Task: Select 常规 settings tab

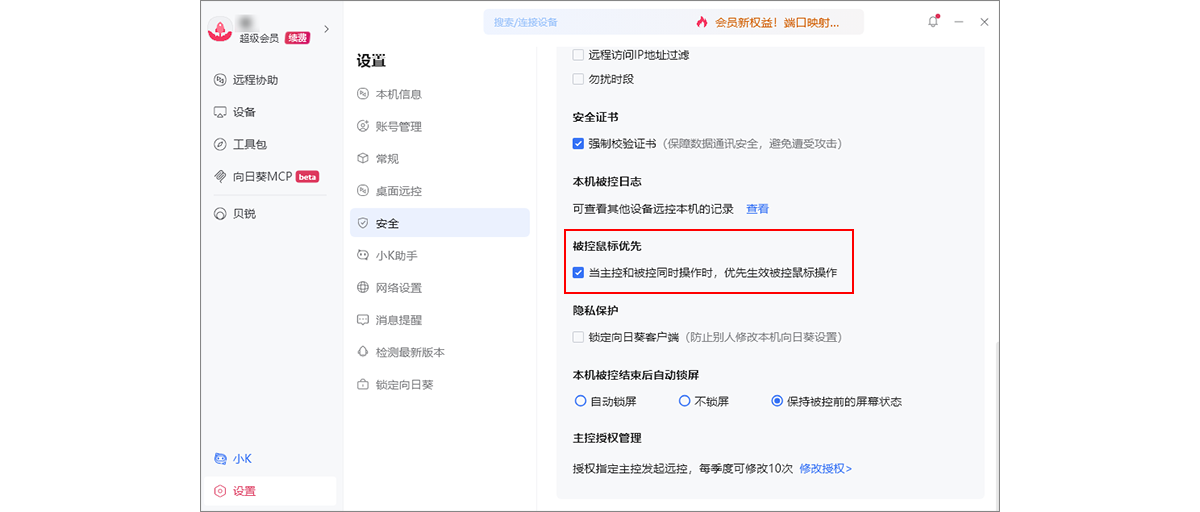Action: pyautogui.click(x=440, y=158)
